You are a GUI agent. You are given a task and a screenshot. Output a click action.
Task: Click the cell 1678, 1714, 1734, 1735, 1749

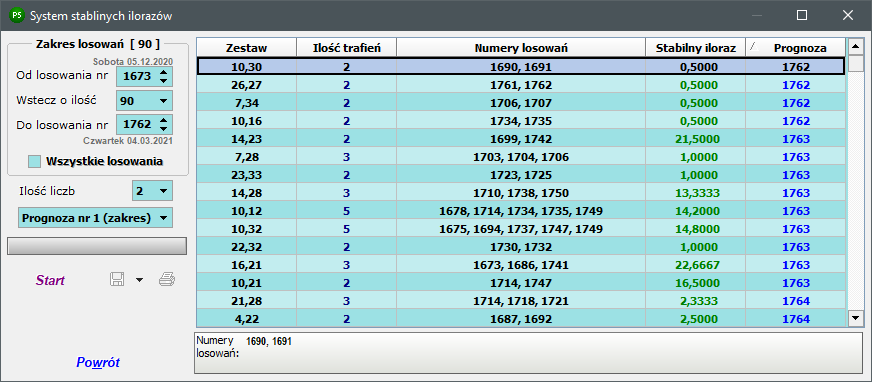click(521, 211)
